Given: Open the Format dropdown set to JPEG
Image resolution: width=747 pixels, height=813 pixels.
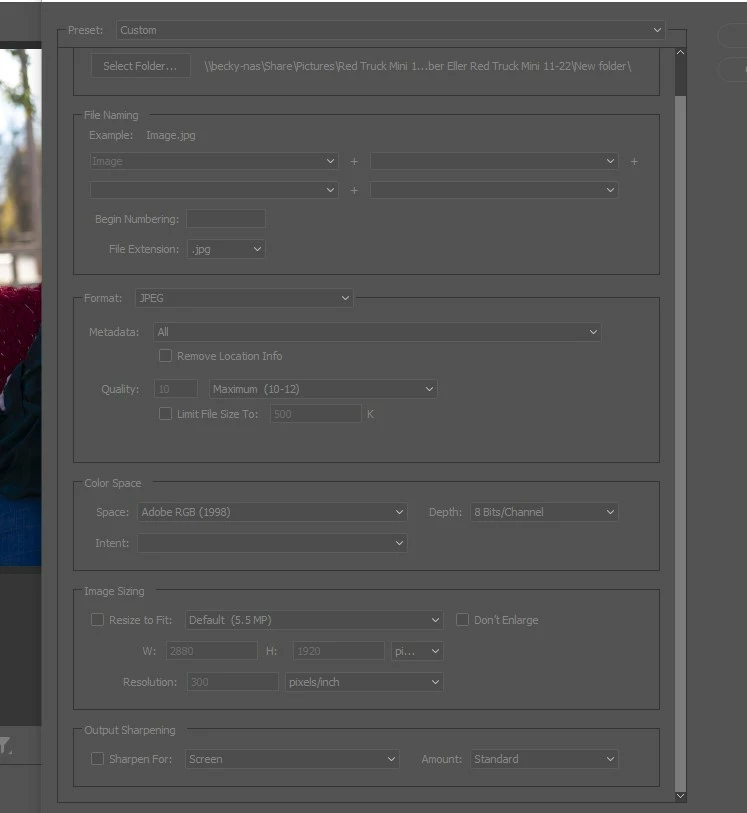Looking at the screenshot, I should 244,298.
